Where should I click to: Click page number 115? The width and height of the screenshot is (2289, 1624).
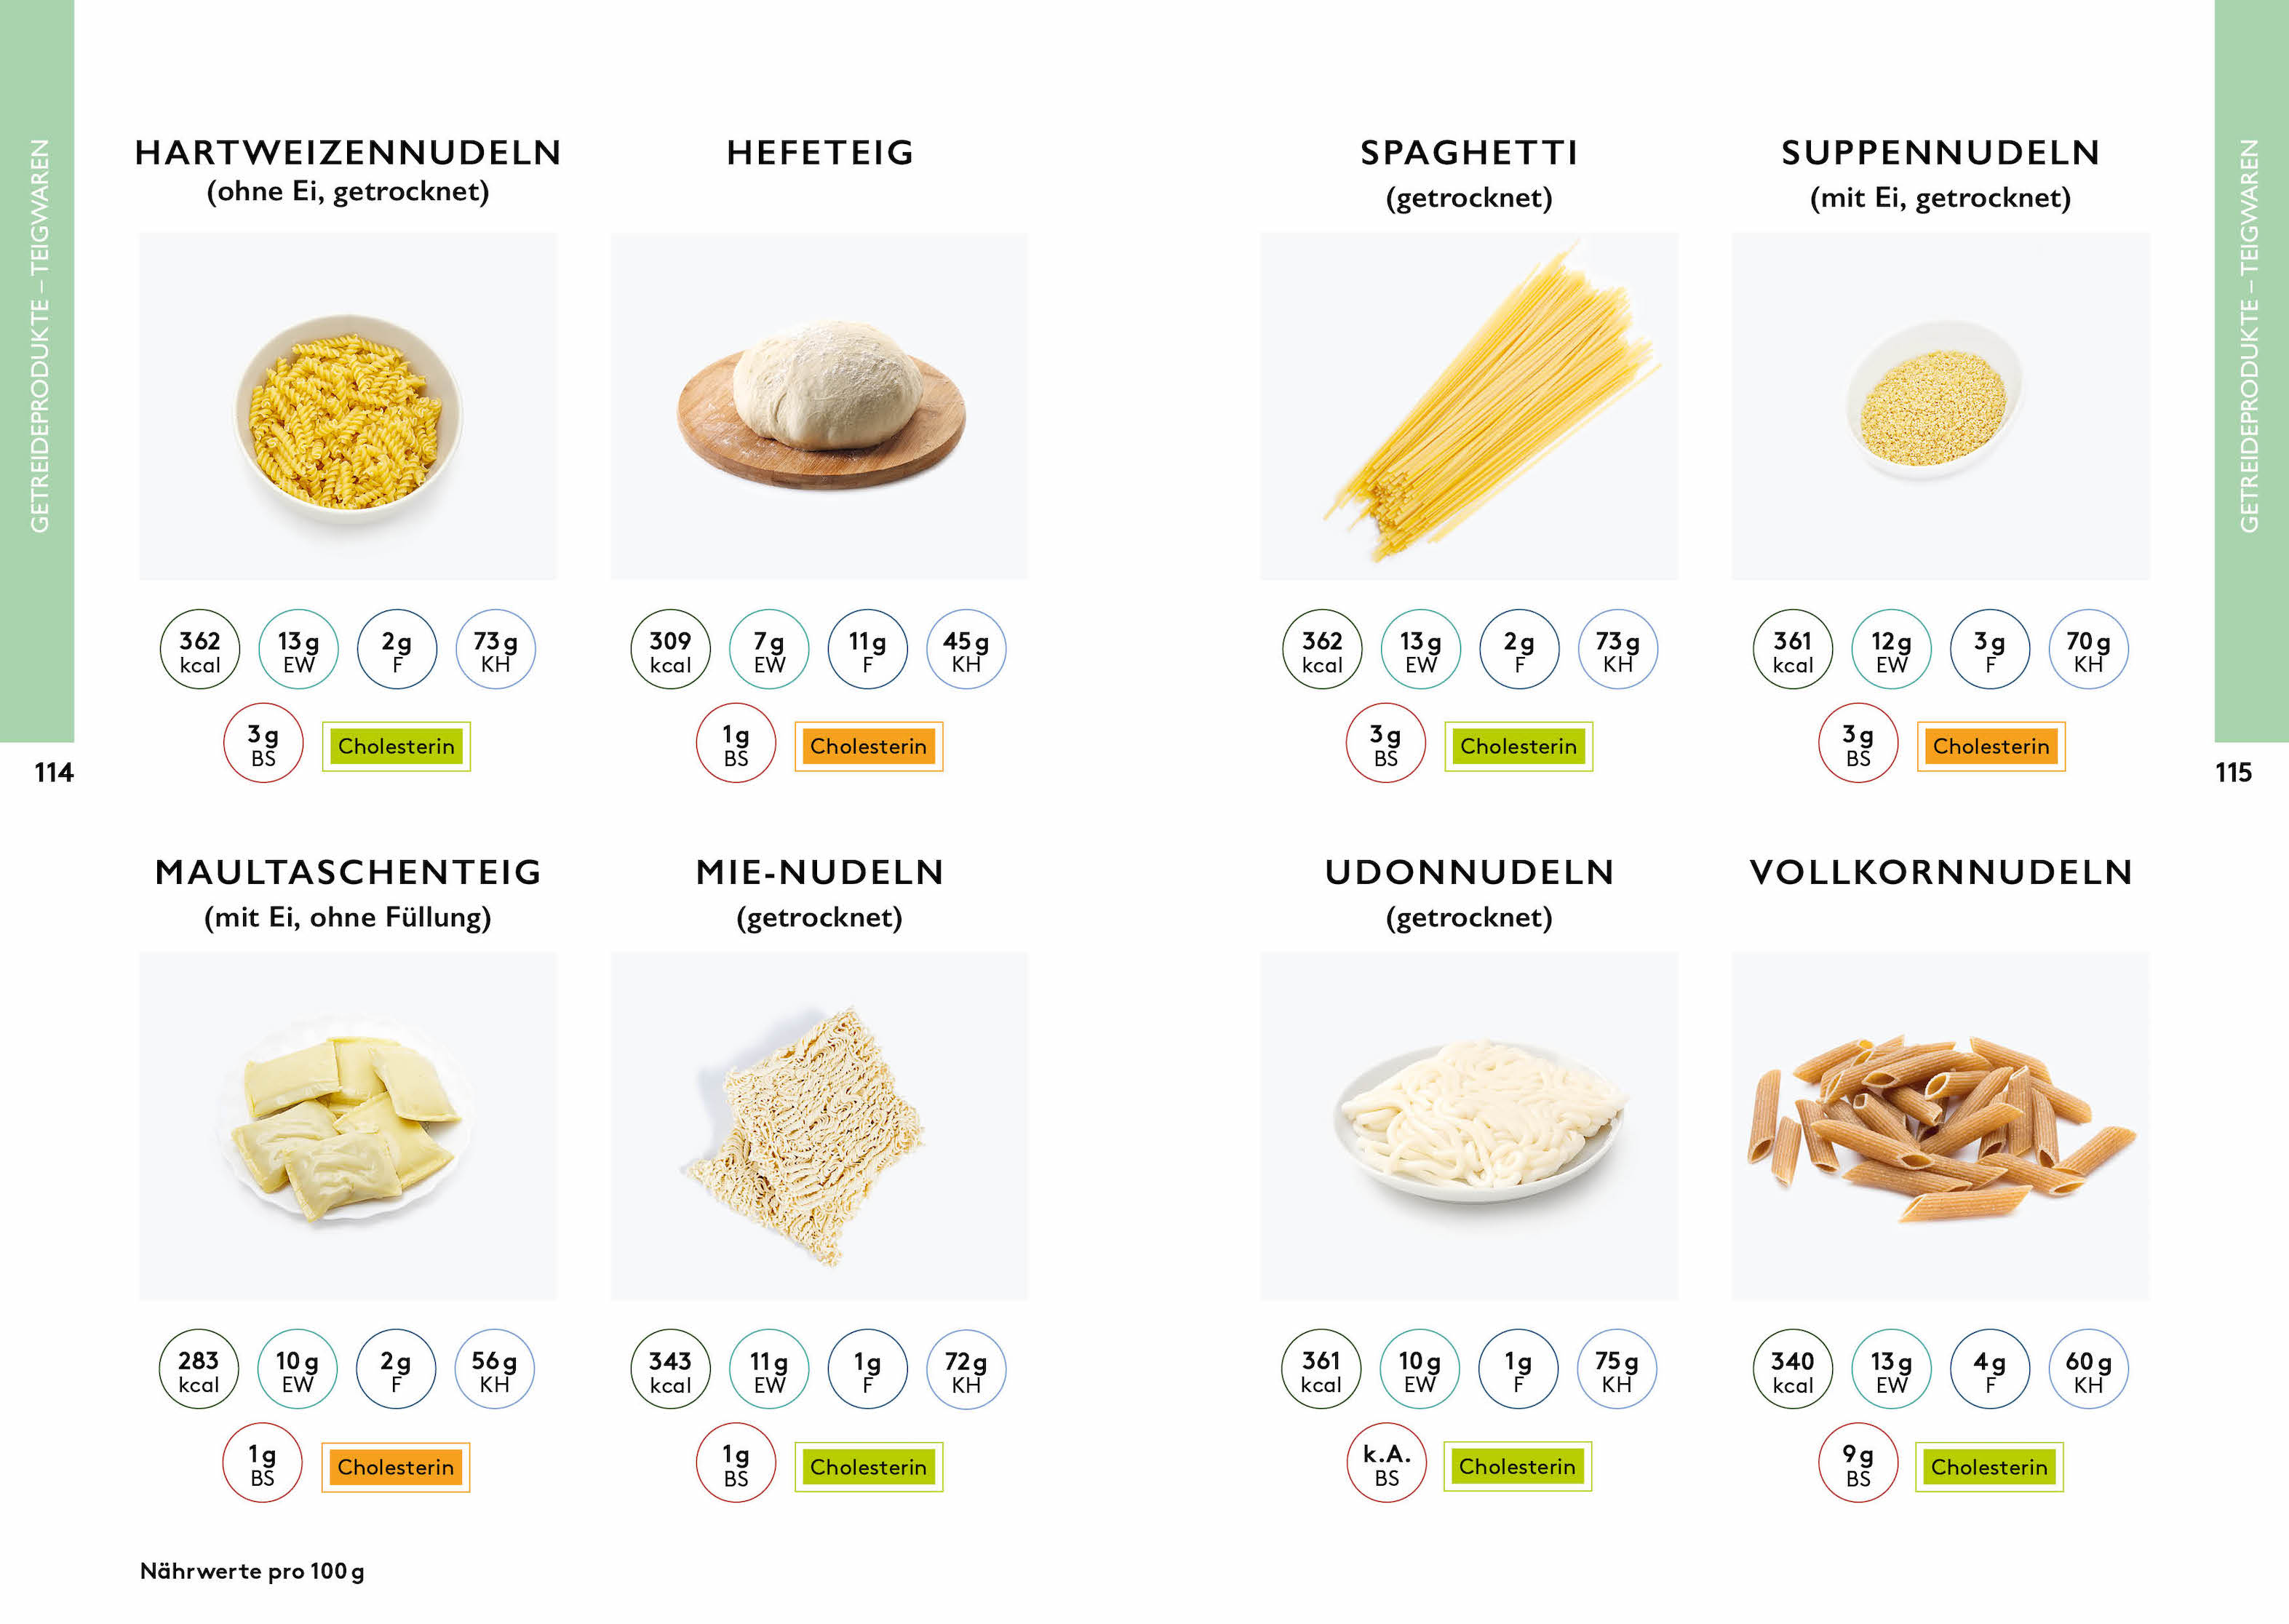[2233, 772]
